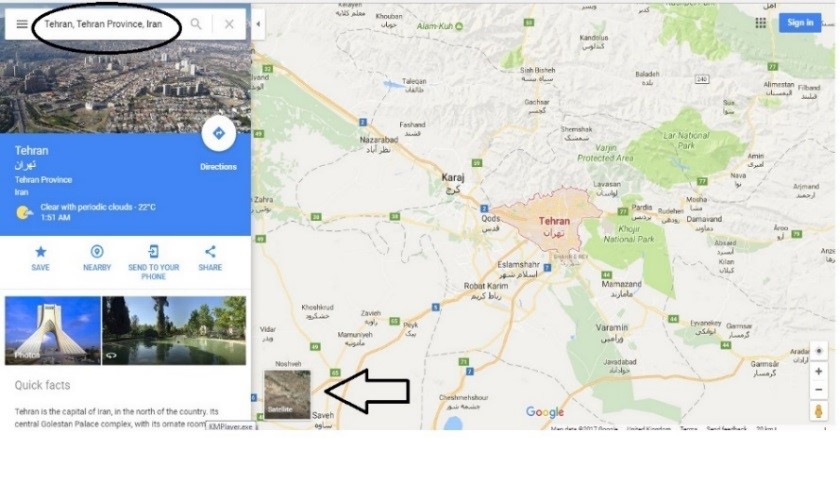Viewport: 840px width, 499px height.
Task: Clear the search with X icon
Action: (x=229, y=24)
